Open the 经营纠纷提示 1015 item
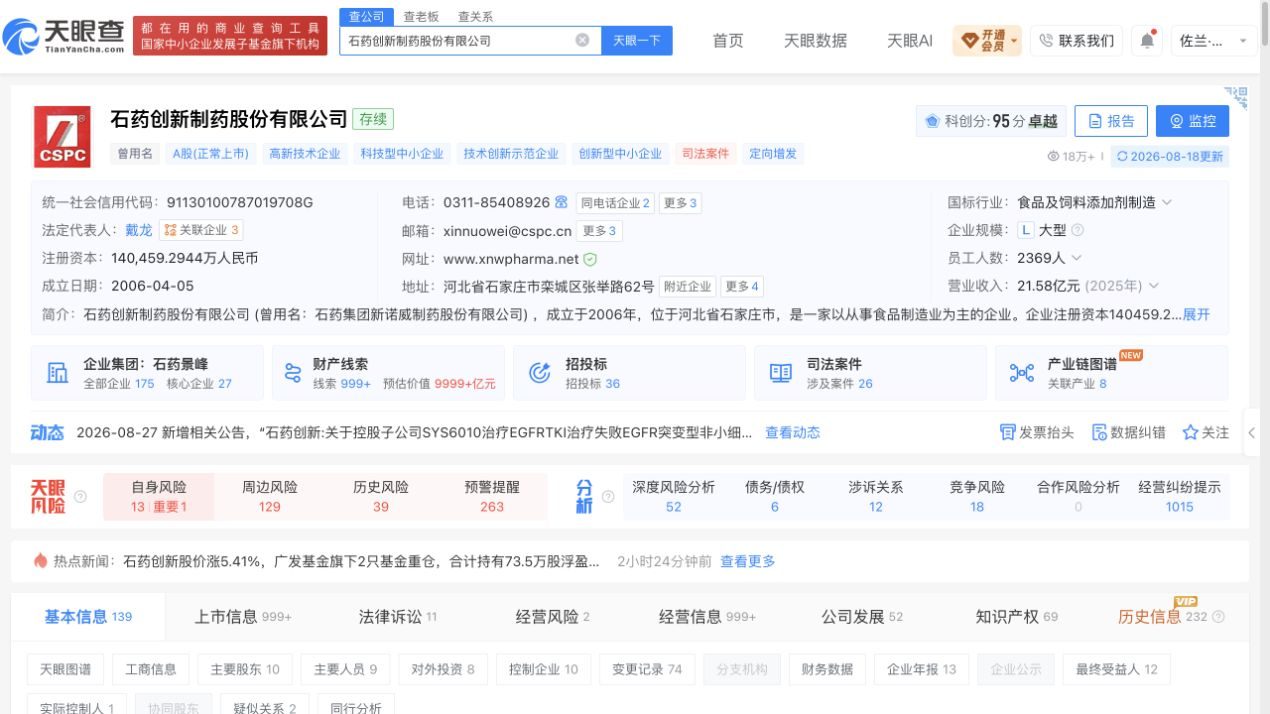 click(x=1179, y=496)
